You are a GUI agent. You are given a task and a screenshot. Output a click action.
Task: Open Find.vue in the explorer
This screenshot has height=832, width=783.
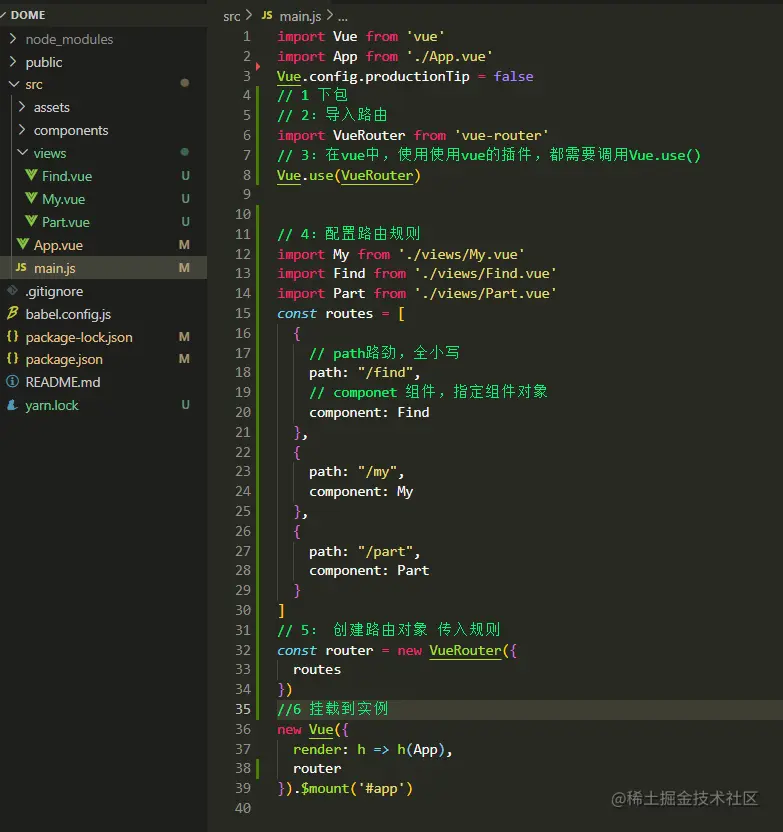[67, 176]
